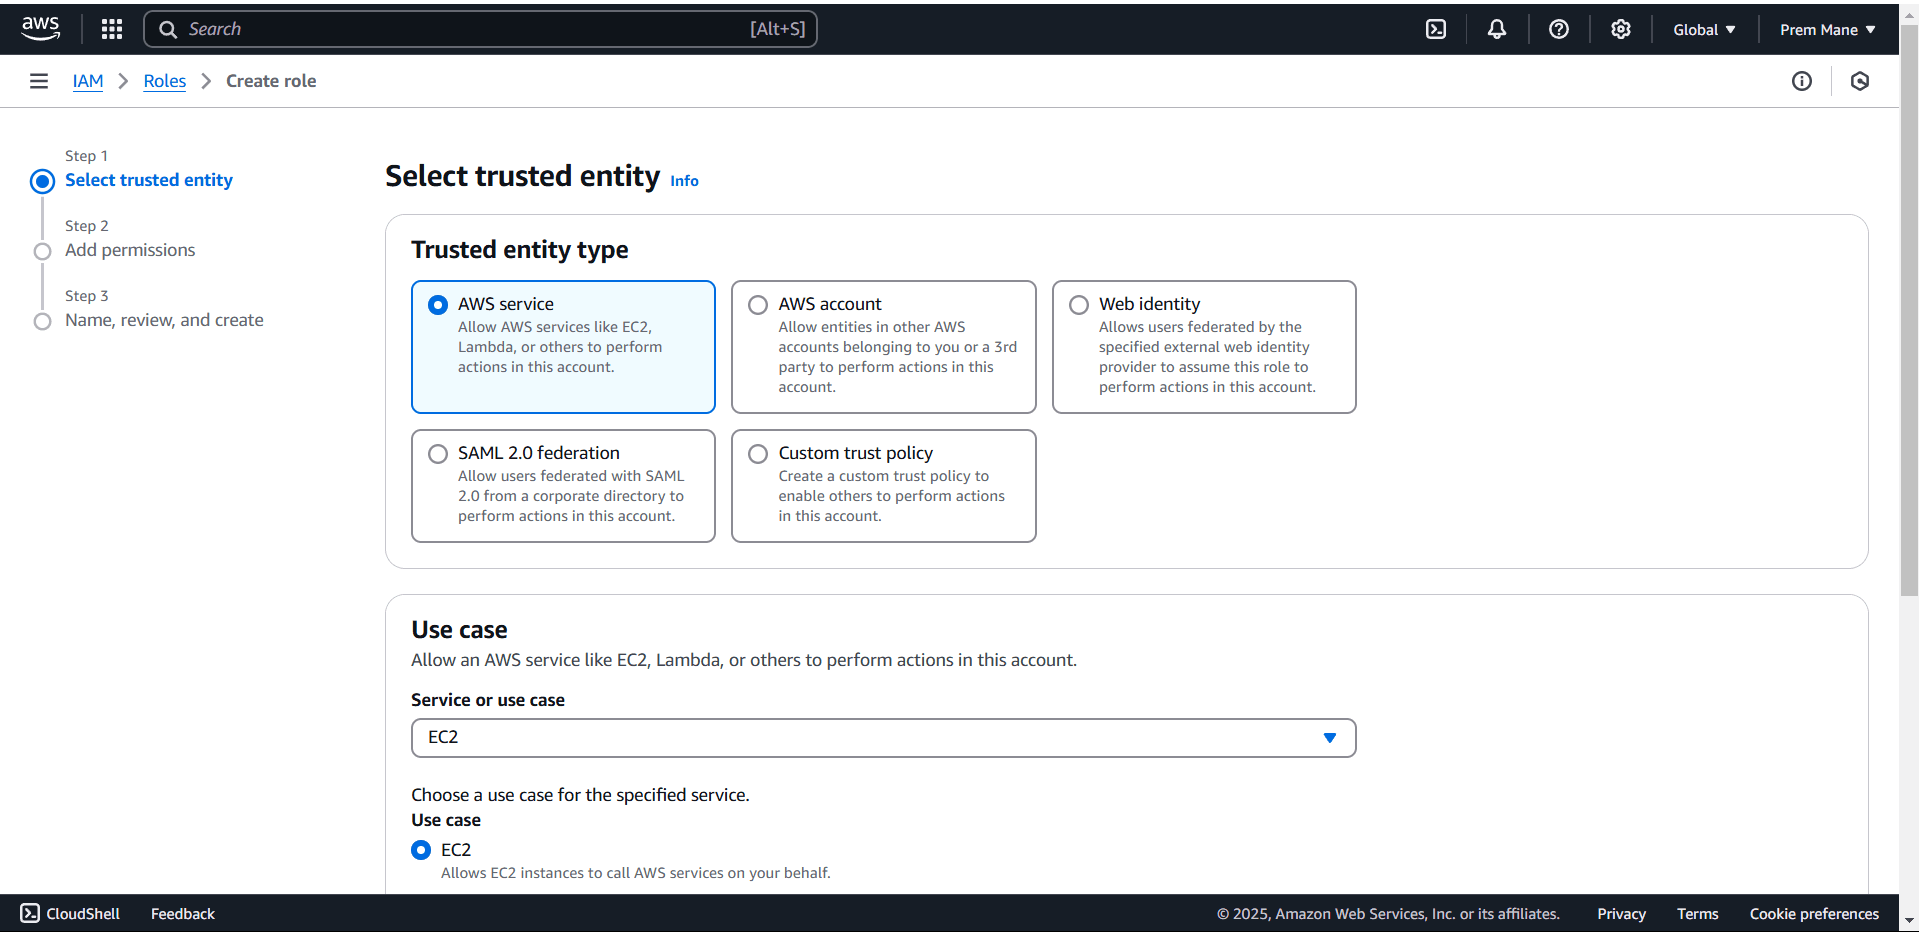The height and width of the screenshot is (932, 1919).
Task: Click the scrollbar down arrow
Action: [x=1909, y=921]
